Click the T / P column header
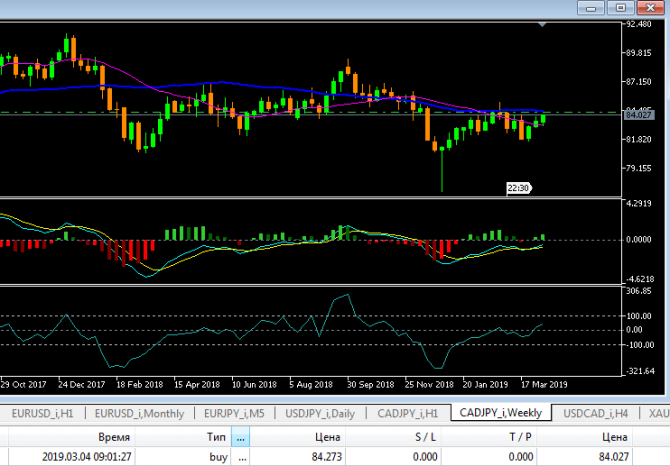Image resolution: width=670 pixels, height=466 pixels. tap(489, 437)
